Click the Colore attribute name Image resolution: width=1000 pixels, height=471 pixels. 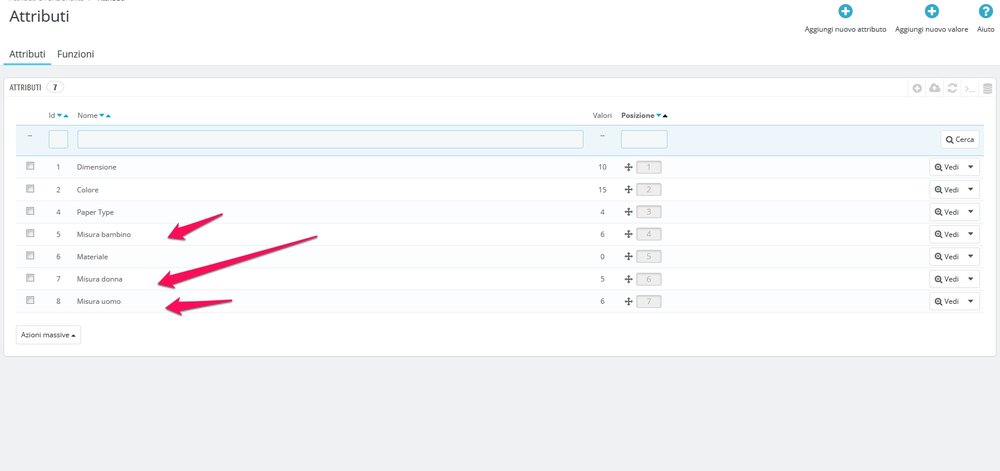click(88, 189)
